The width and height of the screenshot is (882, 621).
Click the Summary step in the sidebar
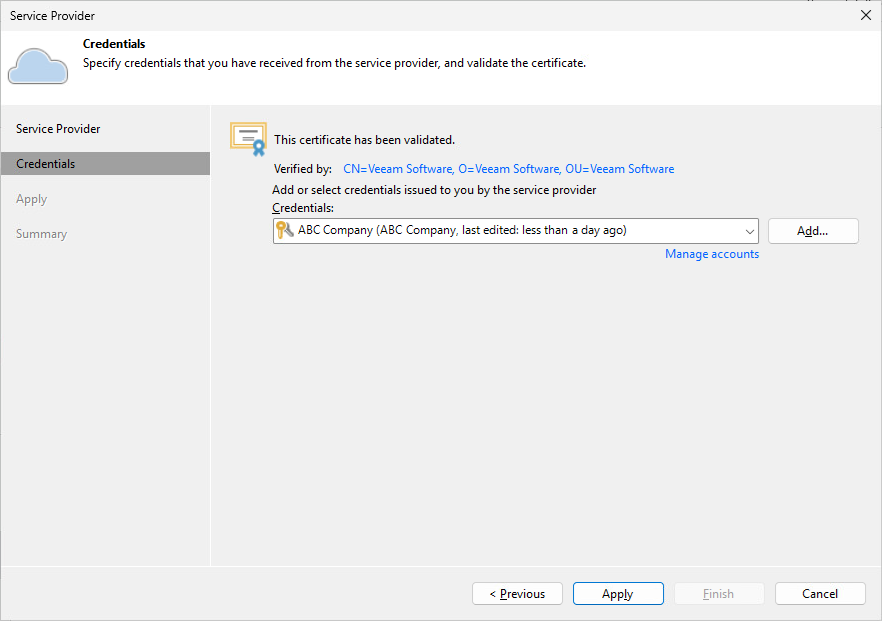coord(41,233)
